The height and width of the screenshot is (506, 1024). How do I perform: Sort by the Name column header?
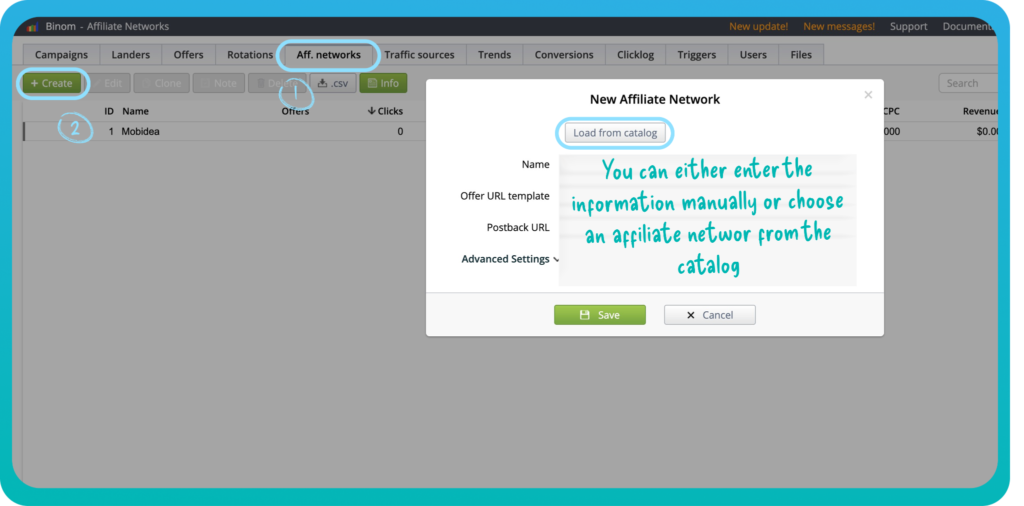(135, 111)
